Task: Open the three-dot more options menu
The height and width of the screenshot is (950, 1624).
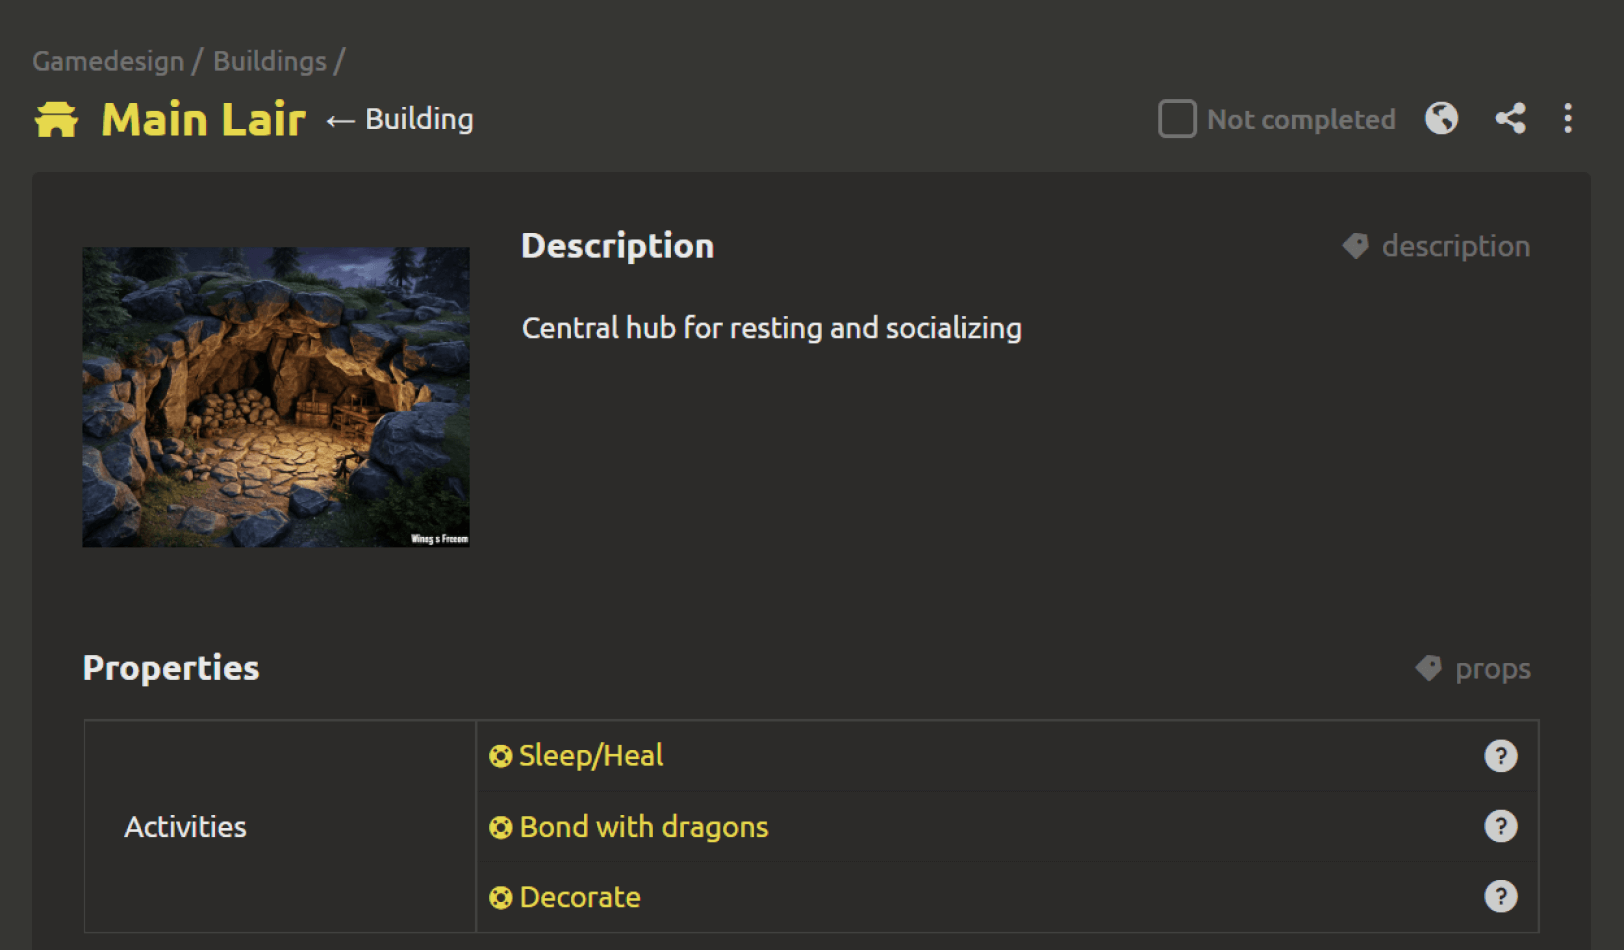Action: [x=1567, y=118]
